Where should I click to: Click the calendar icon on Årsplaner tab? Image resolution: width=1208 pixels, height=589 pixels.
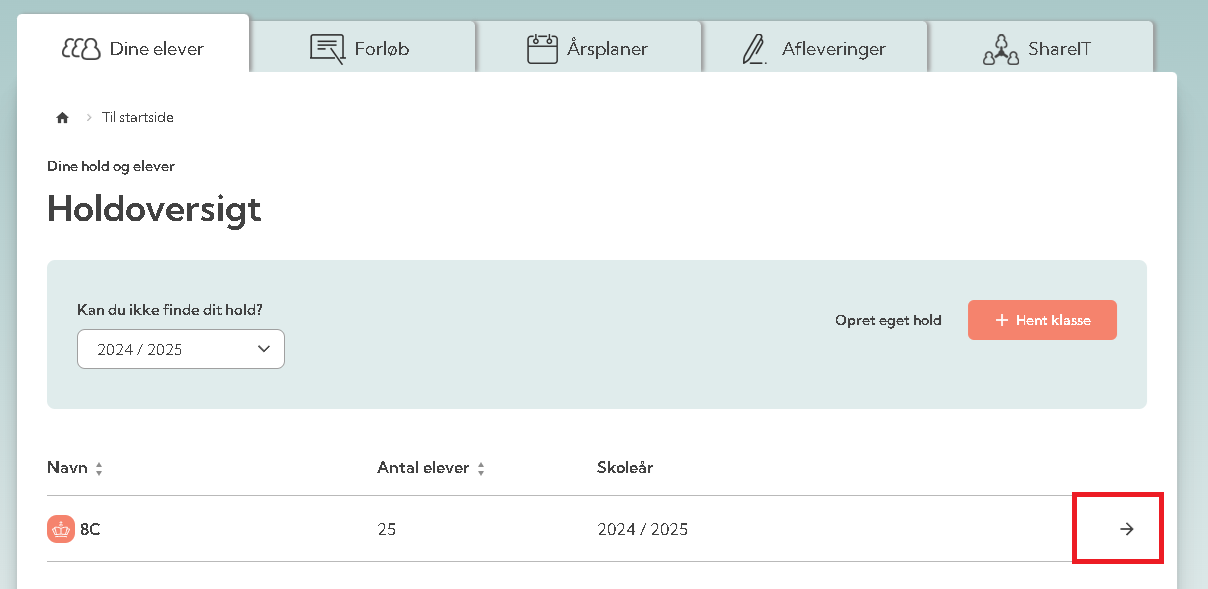click(542, 48)
